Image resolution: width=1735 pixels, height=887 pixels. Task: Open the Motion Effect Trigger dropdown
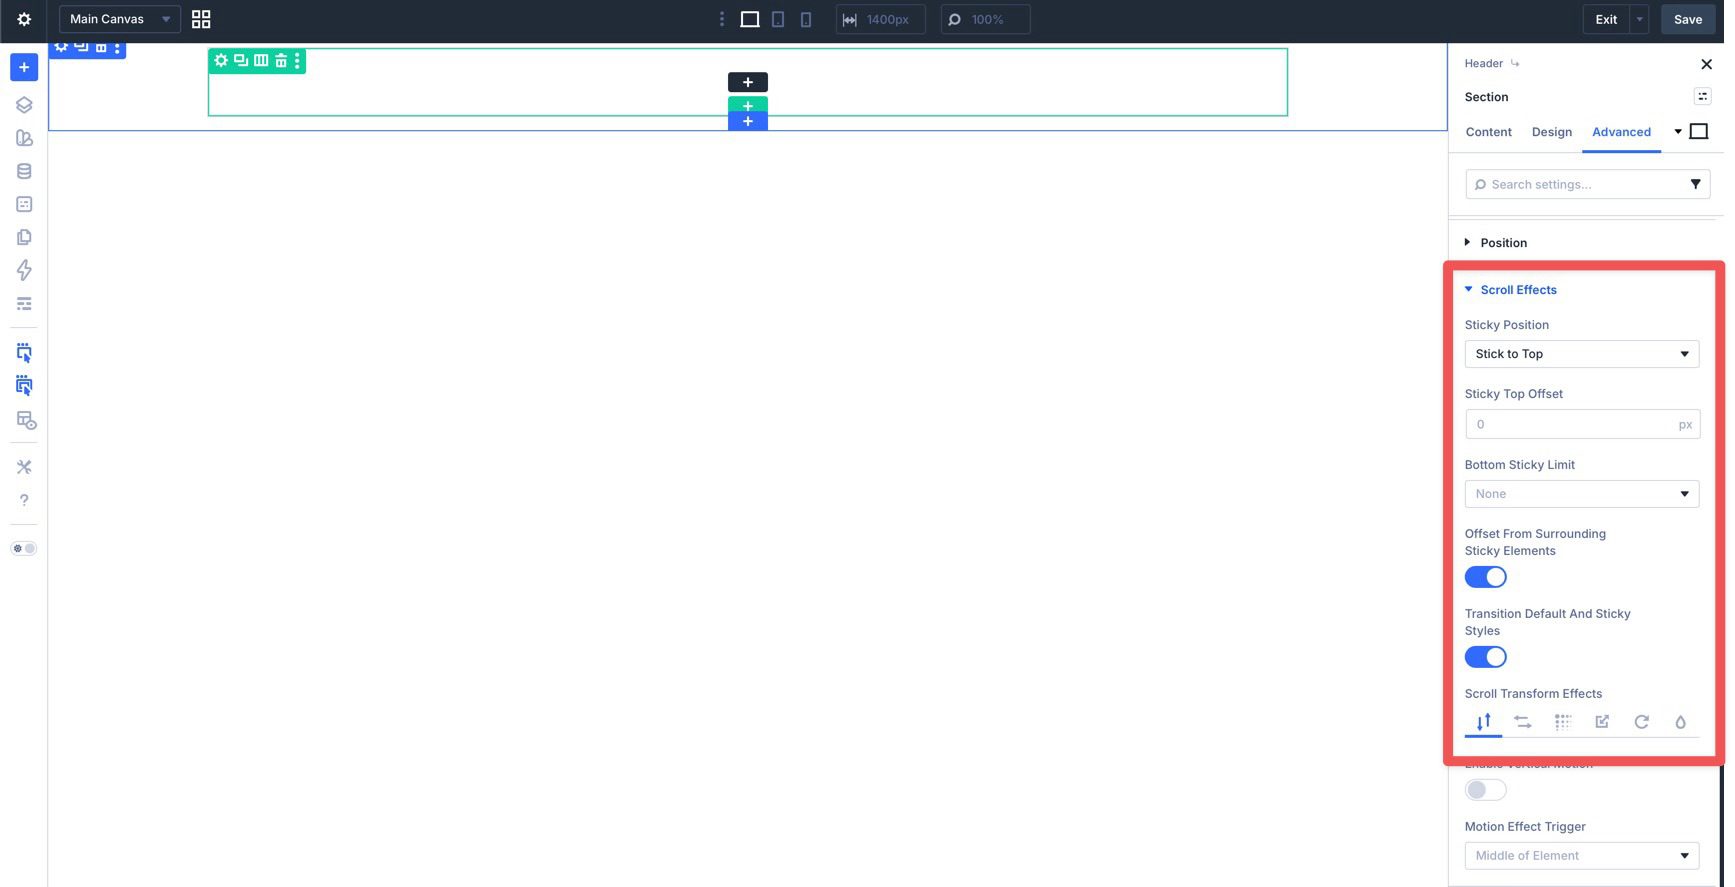click(x=1581, y=856)
